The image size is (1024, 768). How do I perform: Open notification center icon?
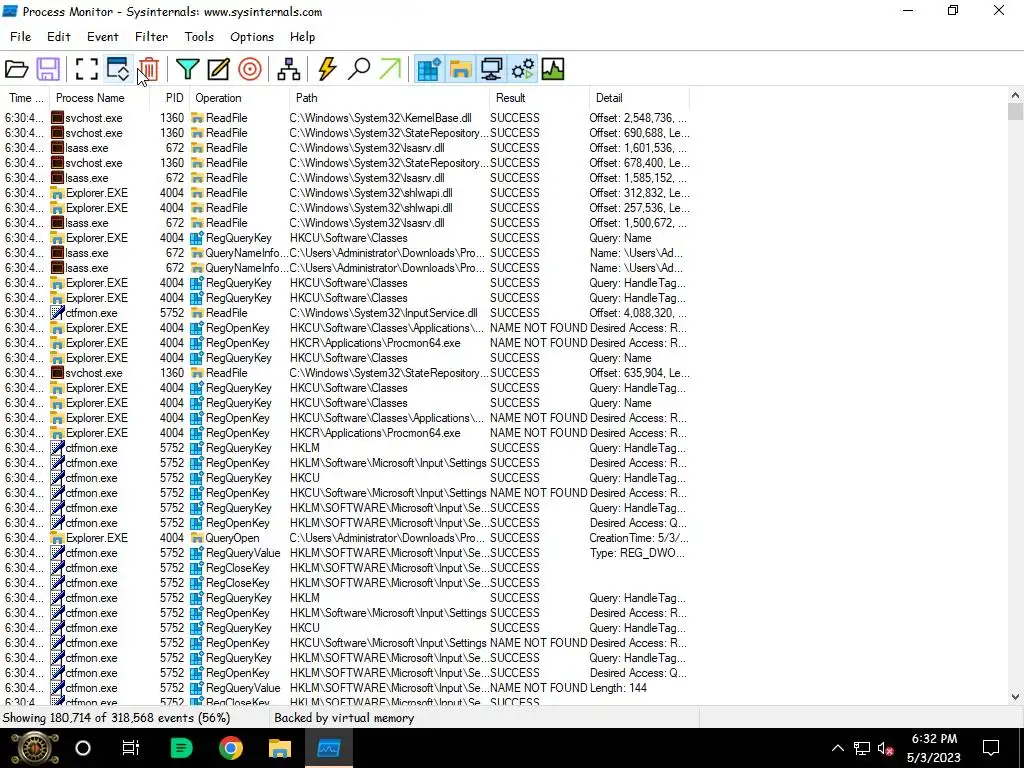coord(991,748)
